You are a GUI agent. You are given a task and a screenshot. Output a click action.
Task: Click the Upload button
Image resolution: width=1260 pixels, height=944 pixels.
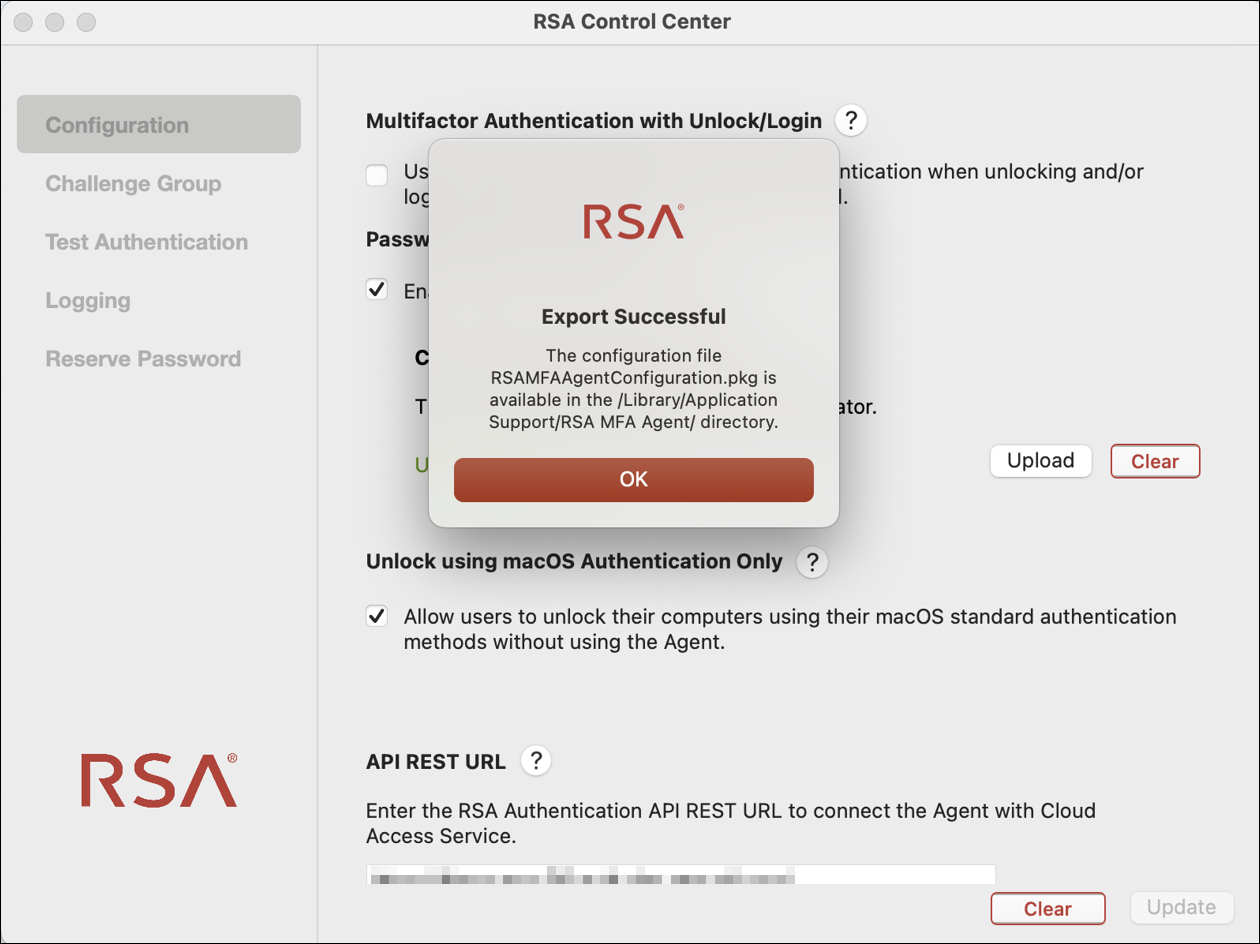(x=1040, y=461)
